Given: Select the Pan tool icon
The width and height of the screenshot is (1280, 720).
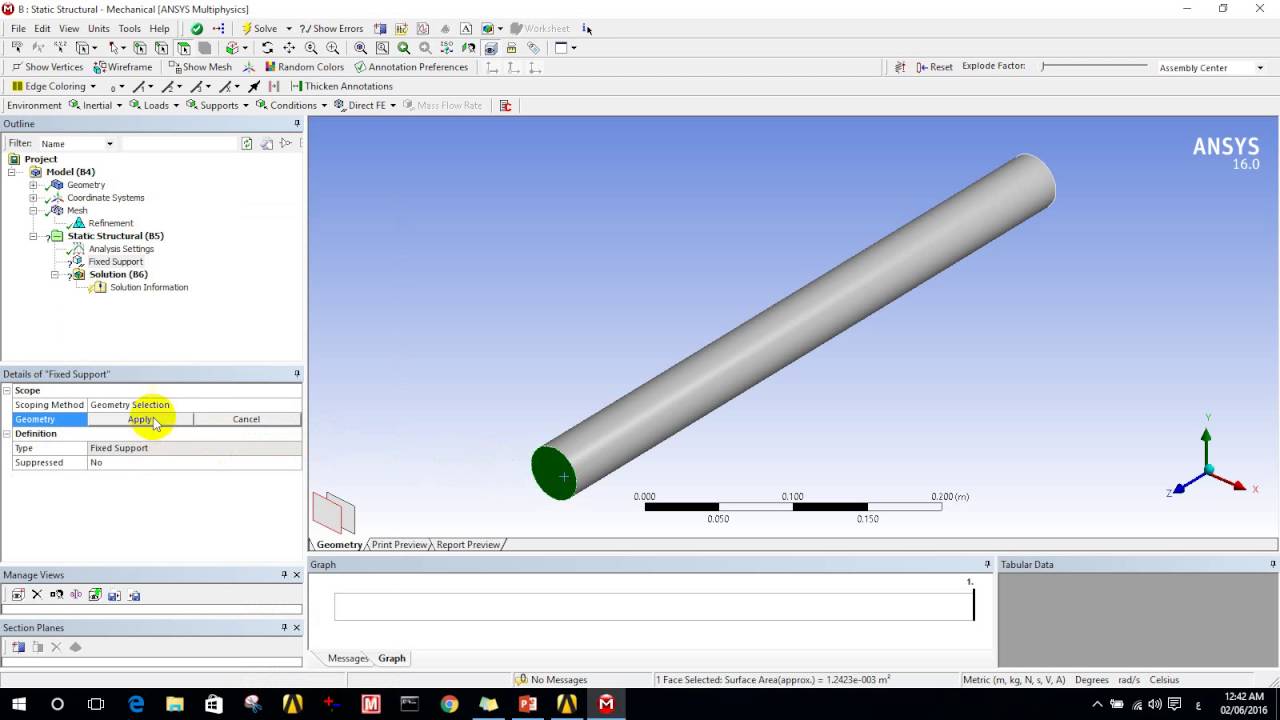Looking at the screenshot, I should [x=289, y=48].
